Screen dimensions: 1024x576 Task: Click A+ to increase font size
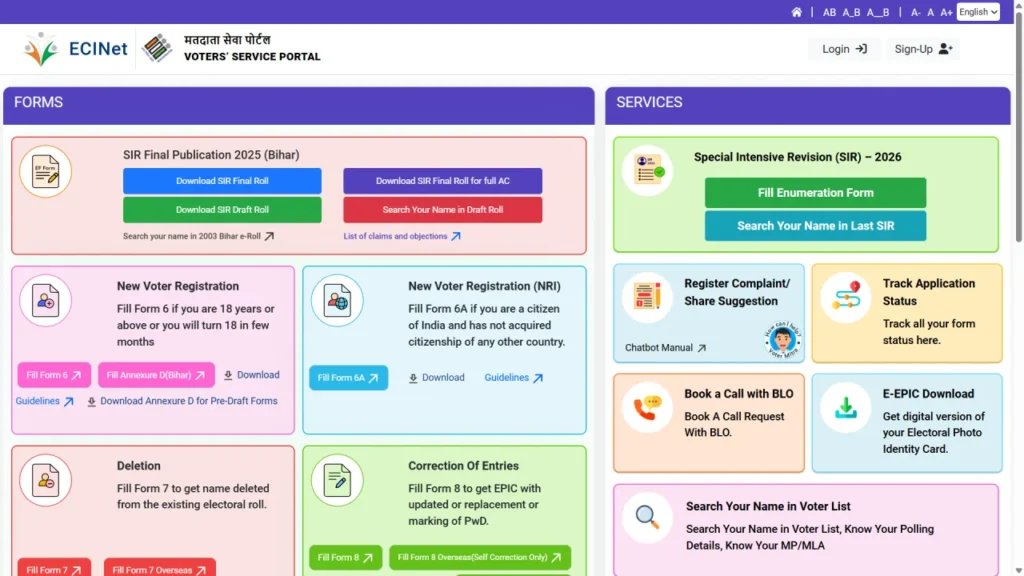click(946, 11)
